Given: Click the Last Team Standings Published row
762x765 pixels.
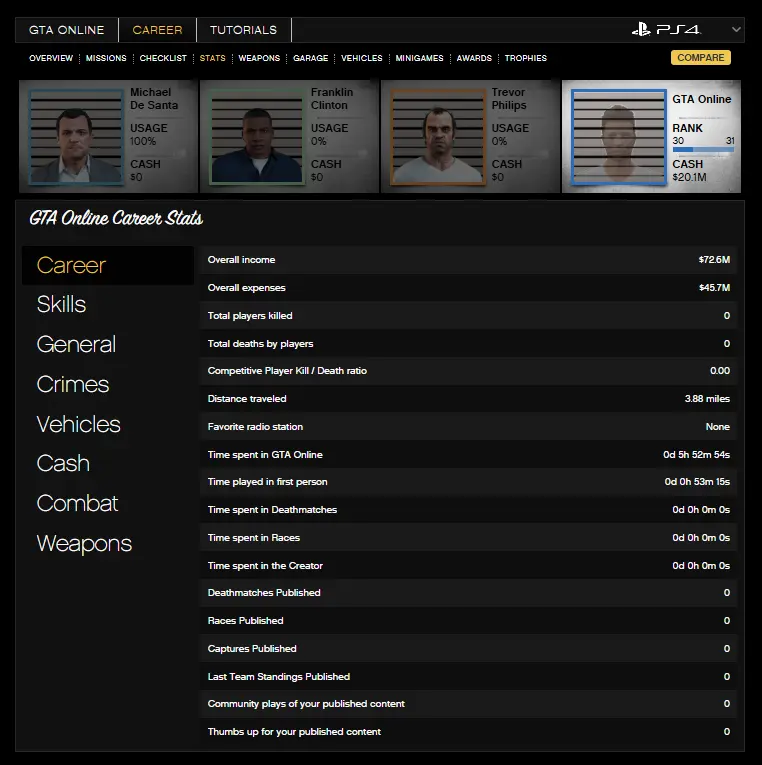Looking at the screenshot, I should (x=468, y=677).
